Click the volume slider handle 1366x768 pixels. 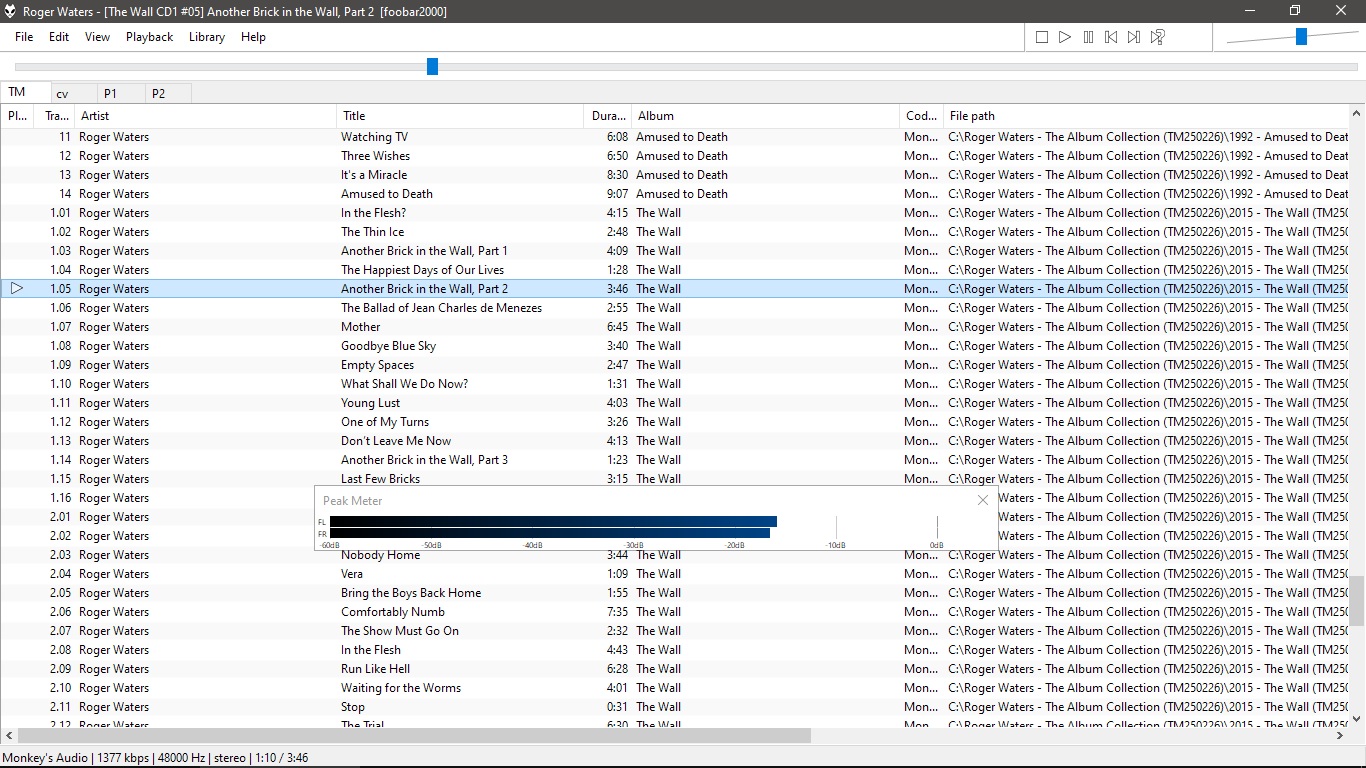pyautogui.click(x=1301, y=37)
